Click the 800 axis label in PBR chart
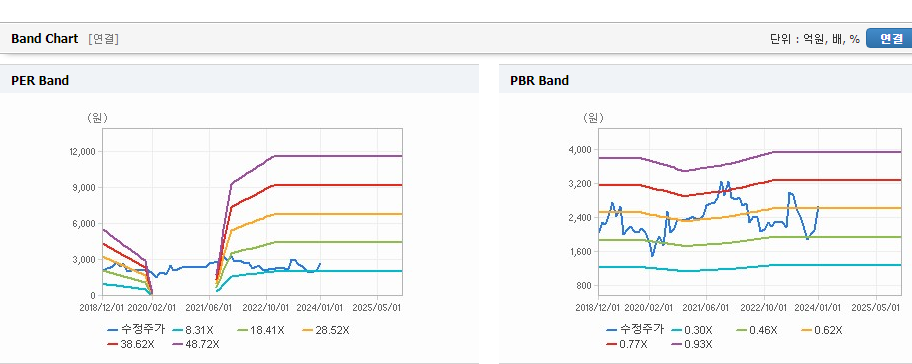 point(583,286)
